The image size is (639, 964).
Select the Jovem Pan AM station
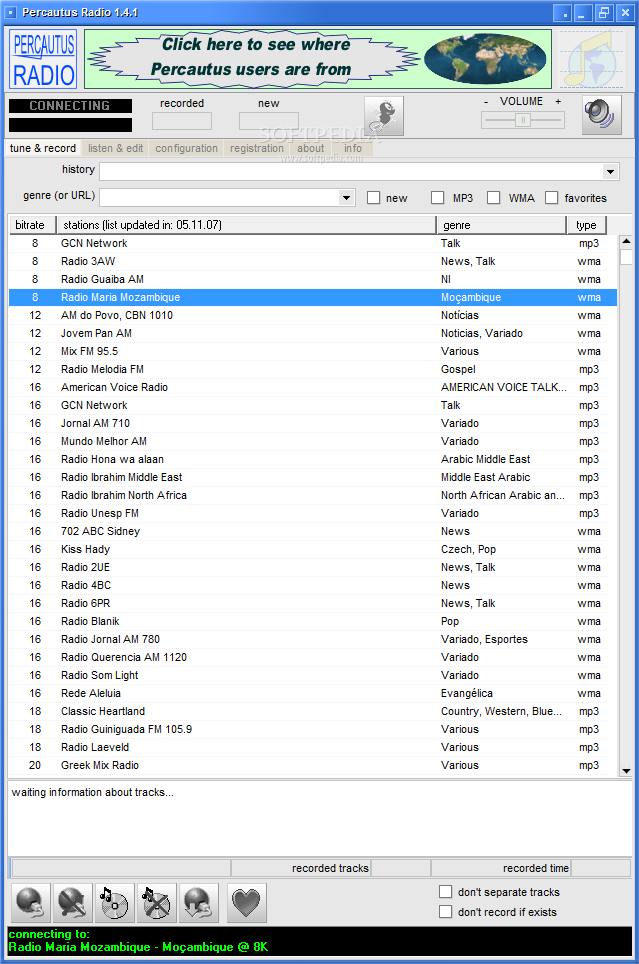[313, 333]
